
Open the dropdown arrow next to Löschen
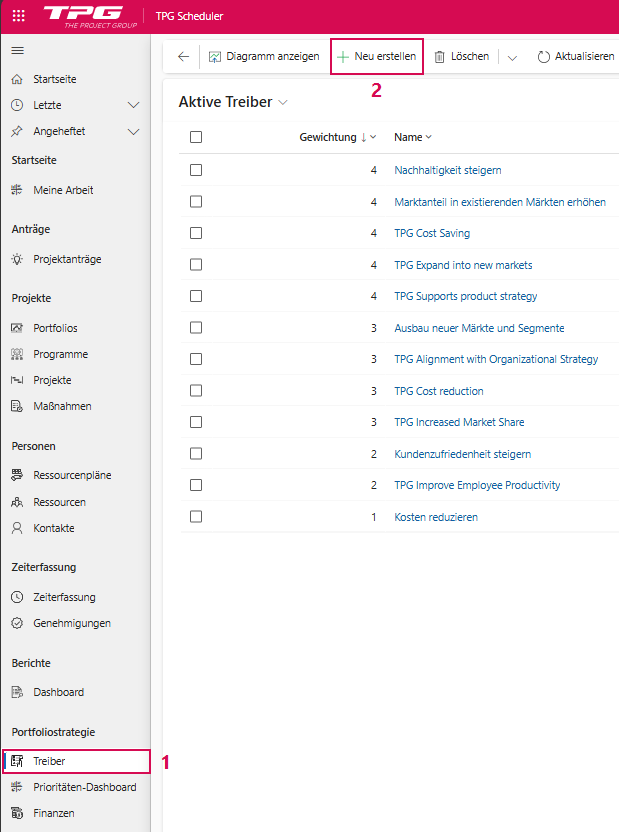click(x=512, y=57)
